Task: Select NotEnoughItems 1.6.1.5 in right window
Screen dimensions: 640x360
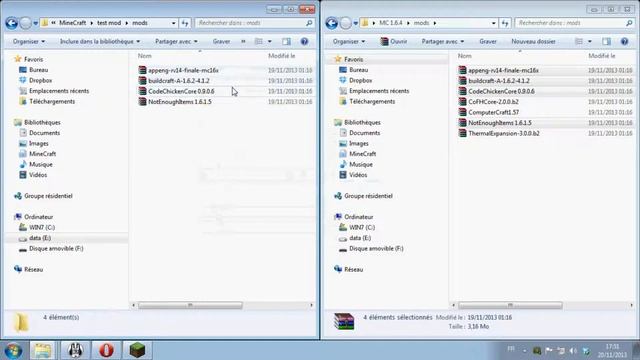Action: point(500,123)
